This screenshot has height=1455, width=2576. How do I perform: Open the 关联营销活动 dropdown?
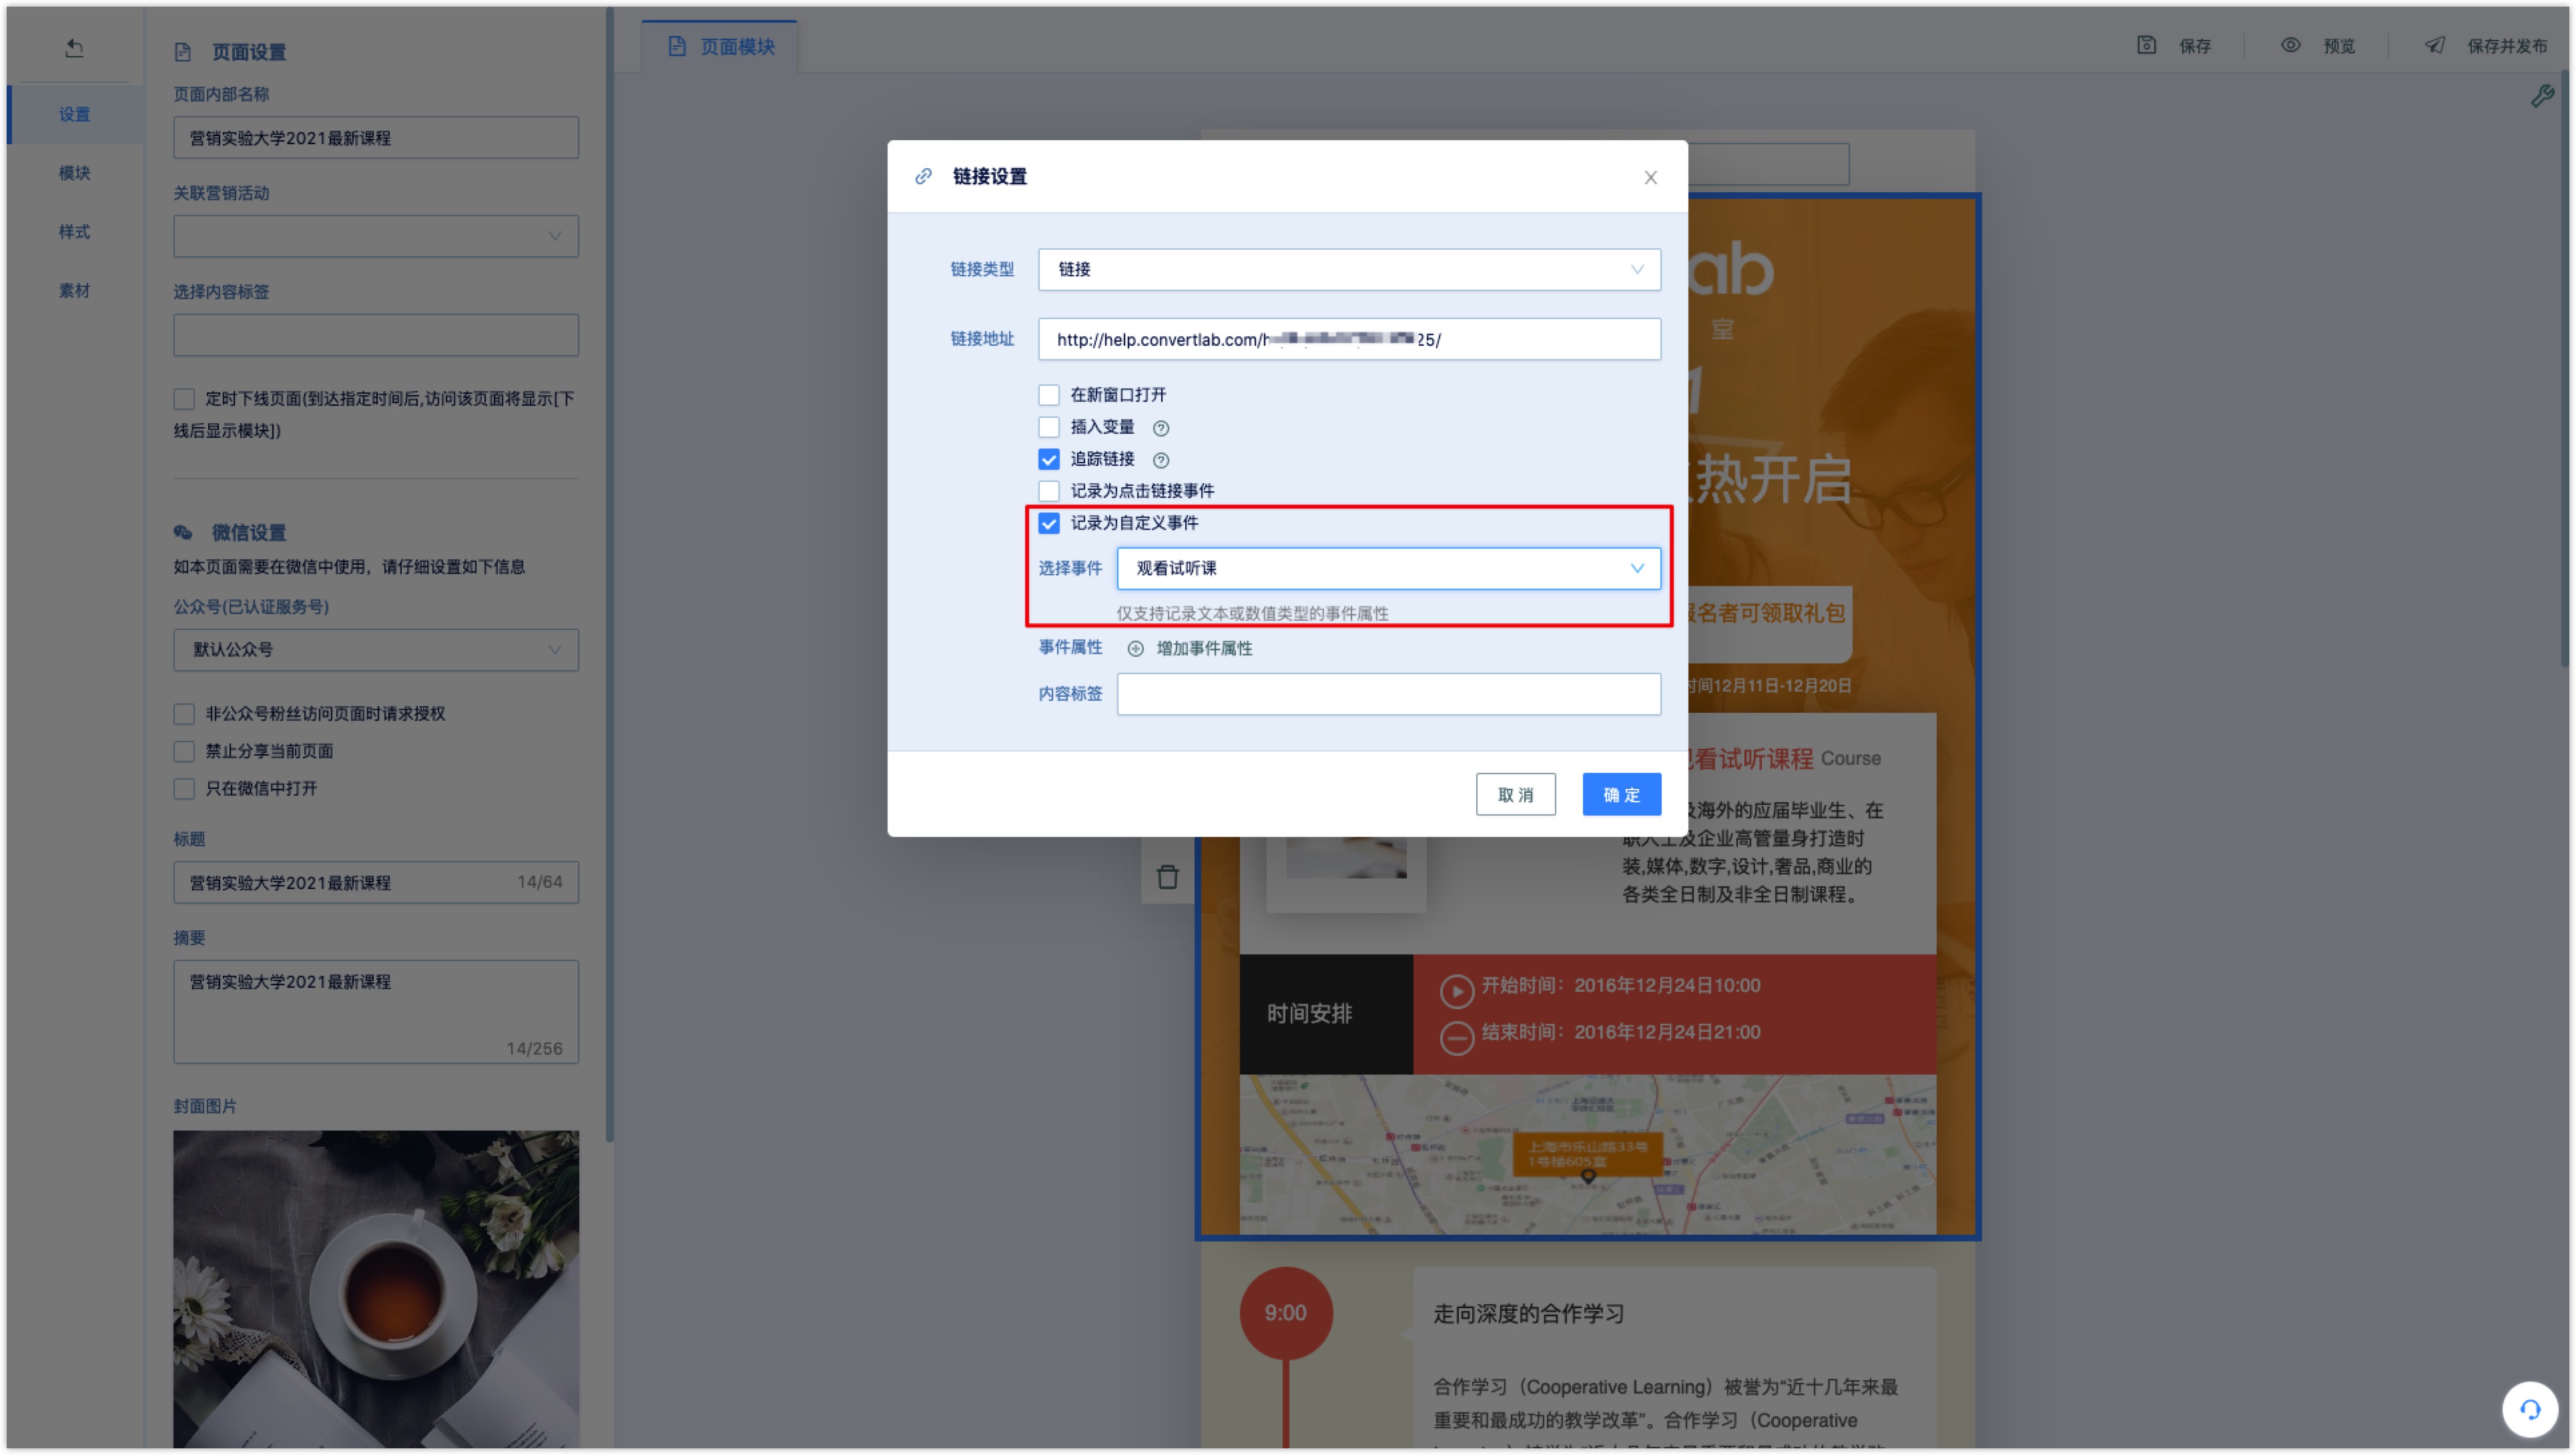click(x=376, y=236)
